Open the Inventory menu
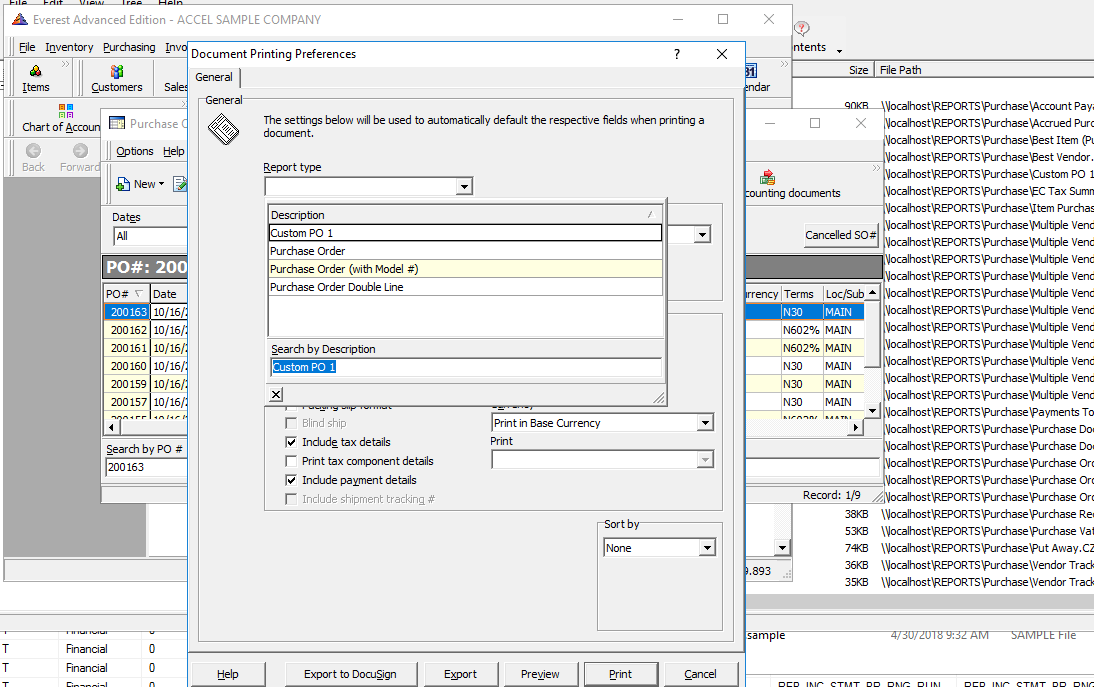This screenshot has width=1094, height=687. pos(69,47)
